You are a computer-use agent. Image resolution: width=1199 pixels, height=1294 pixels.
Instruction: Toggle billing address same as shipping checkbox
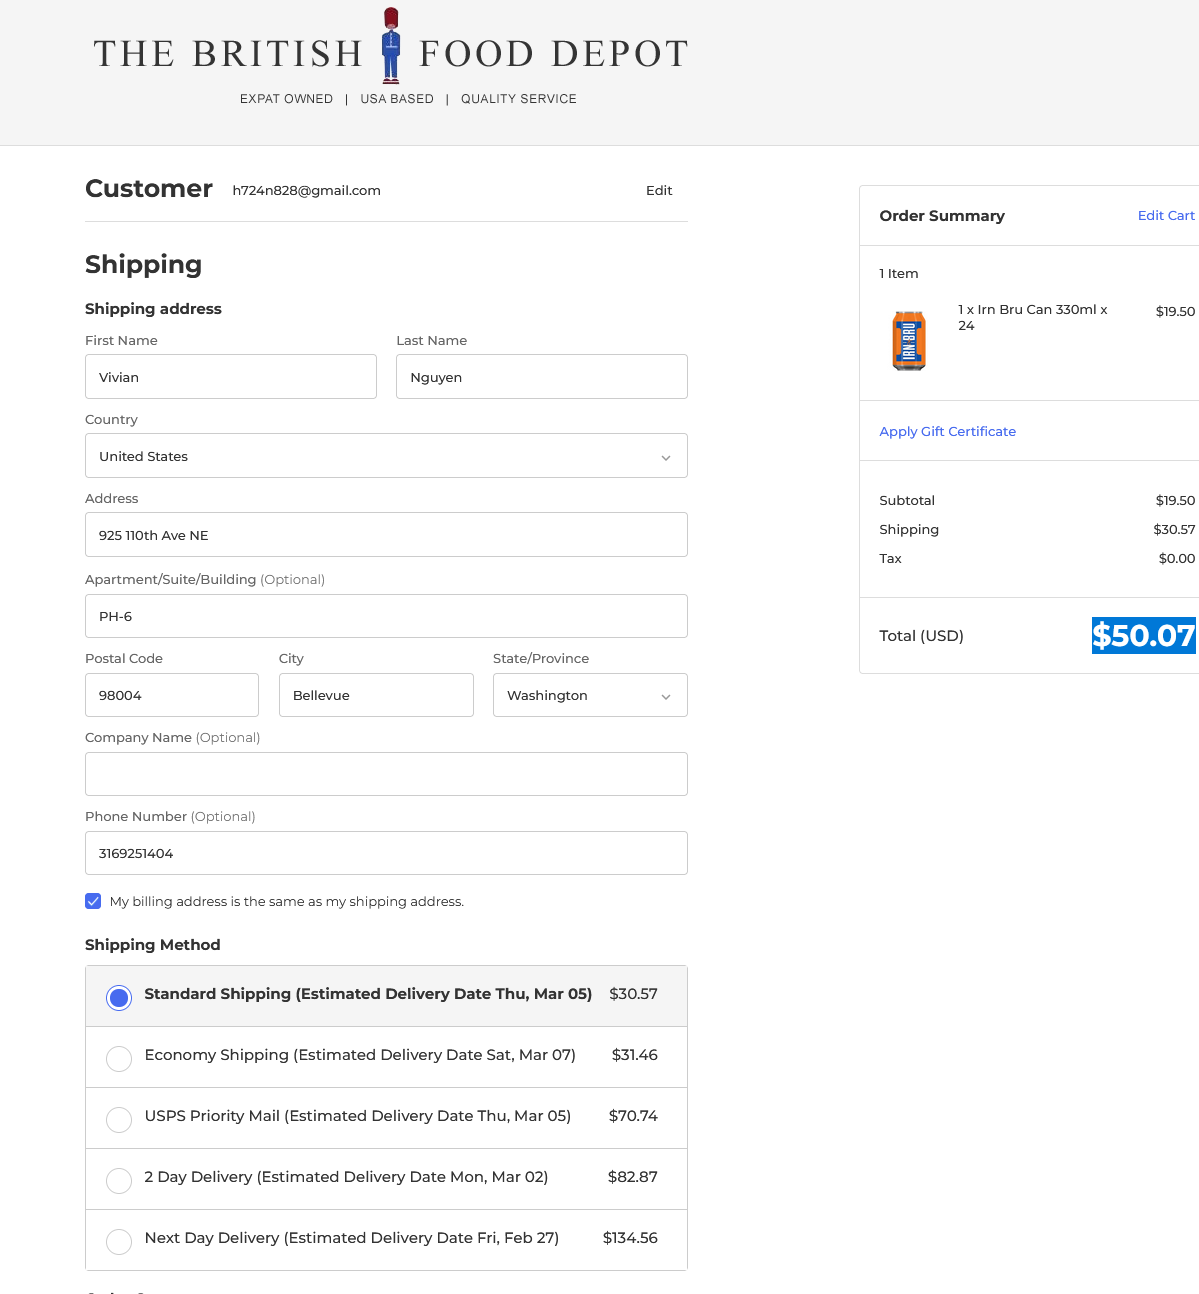pos(93,901)
